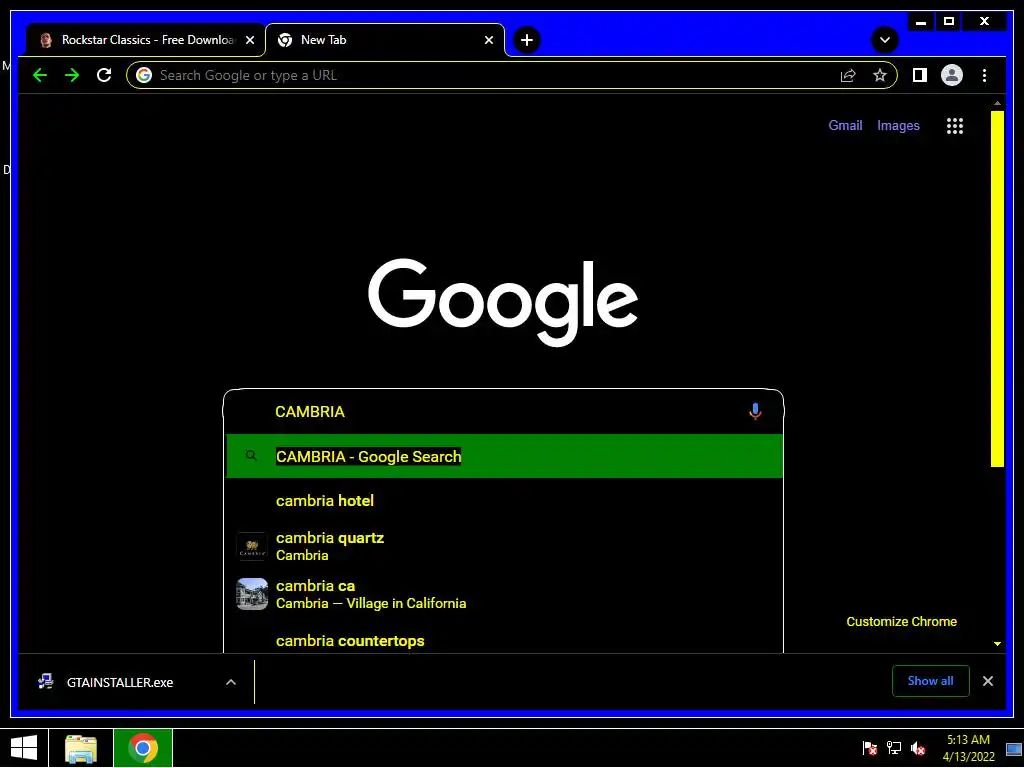The width and height of the screenshot is (1024, 768).
Task: Click Customize Chrome
Action: pyautogui.click(x=901, y=622)
